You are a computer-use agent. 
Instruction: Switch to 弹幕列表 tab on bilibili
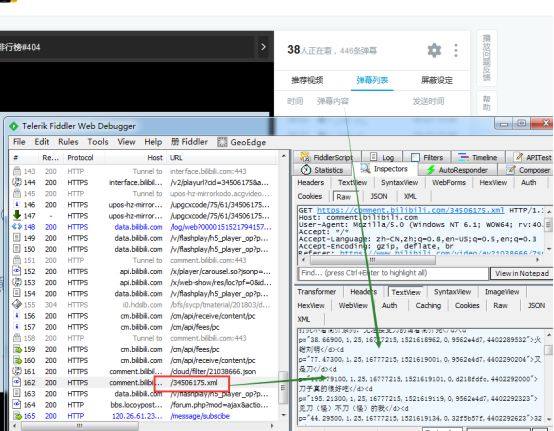coord(372,80)
